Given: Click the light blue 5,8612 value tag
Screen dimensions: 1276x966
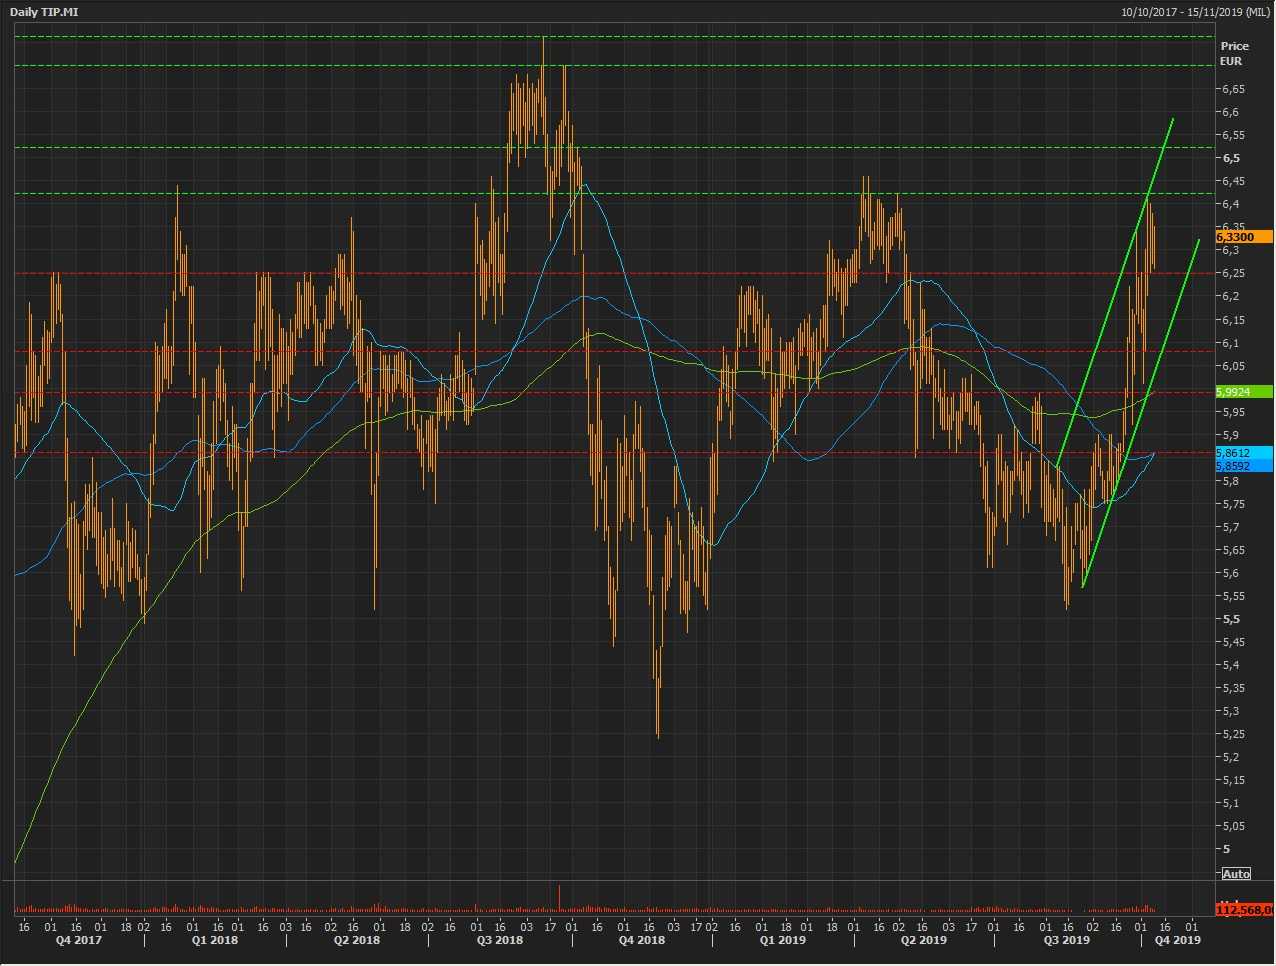Looking at the screenshot, I should point(1243,453).
